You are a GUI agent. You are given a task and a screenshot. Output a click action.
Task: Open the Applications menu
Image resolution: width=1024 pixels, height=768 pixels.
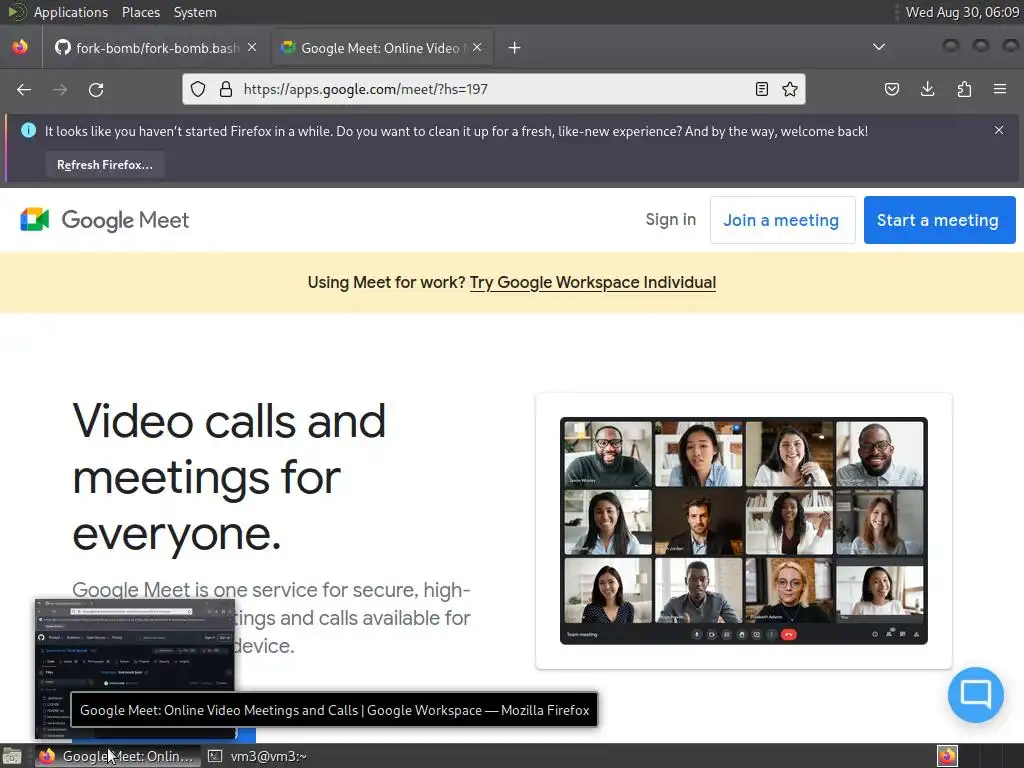[71, 12]
